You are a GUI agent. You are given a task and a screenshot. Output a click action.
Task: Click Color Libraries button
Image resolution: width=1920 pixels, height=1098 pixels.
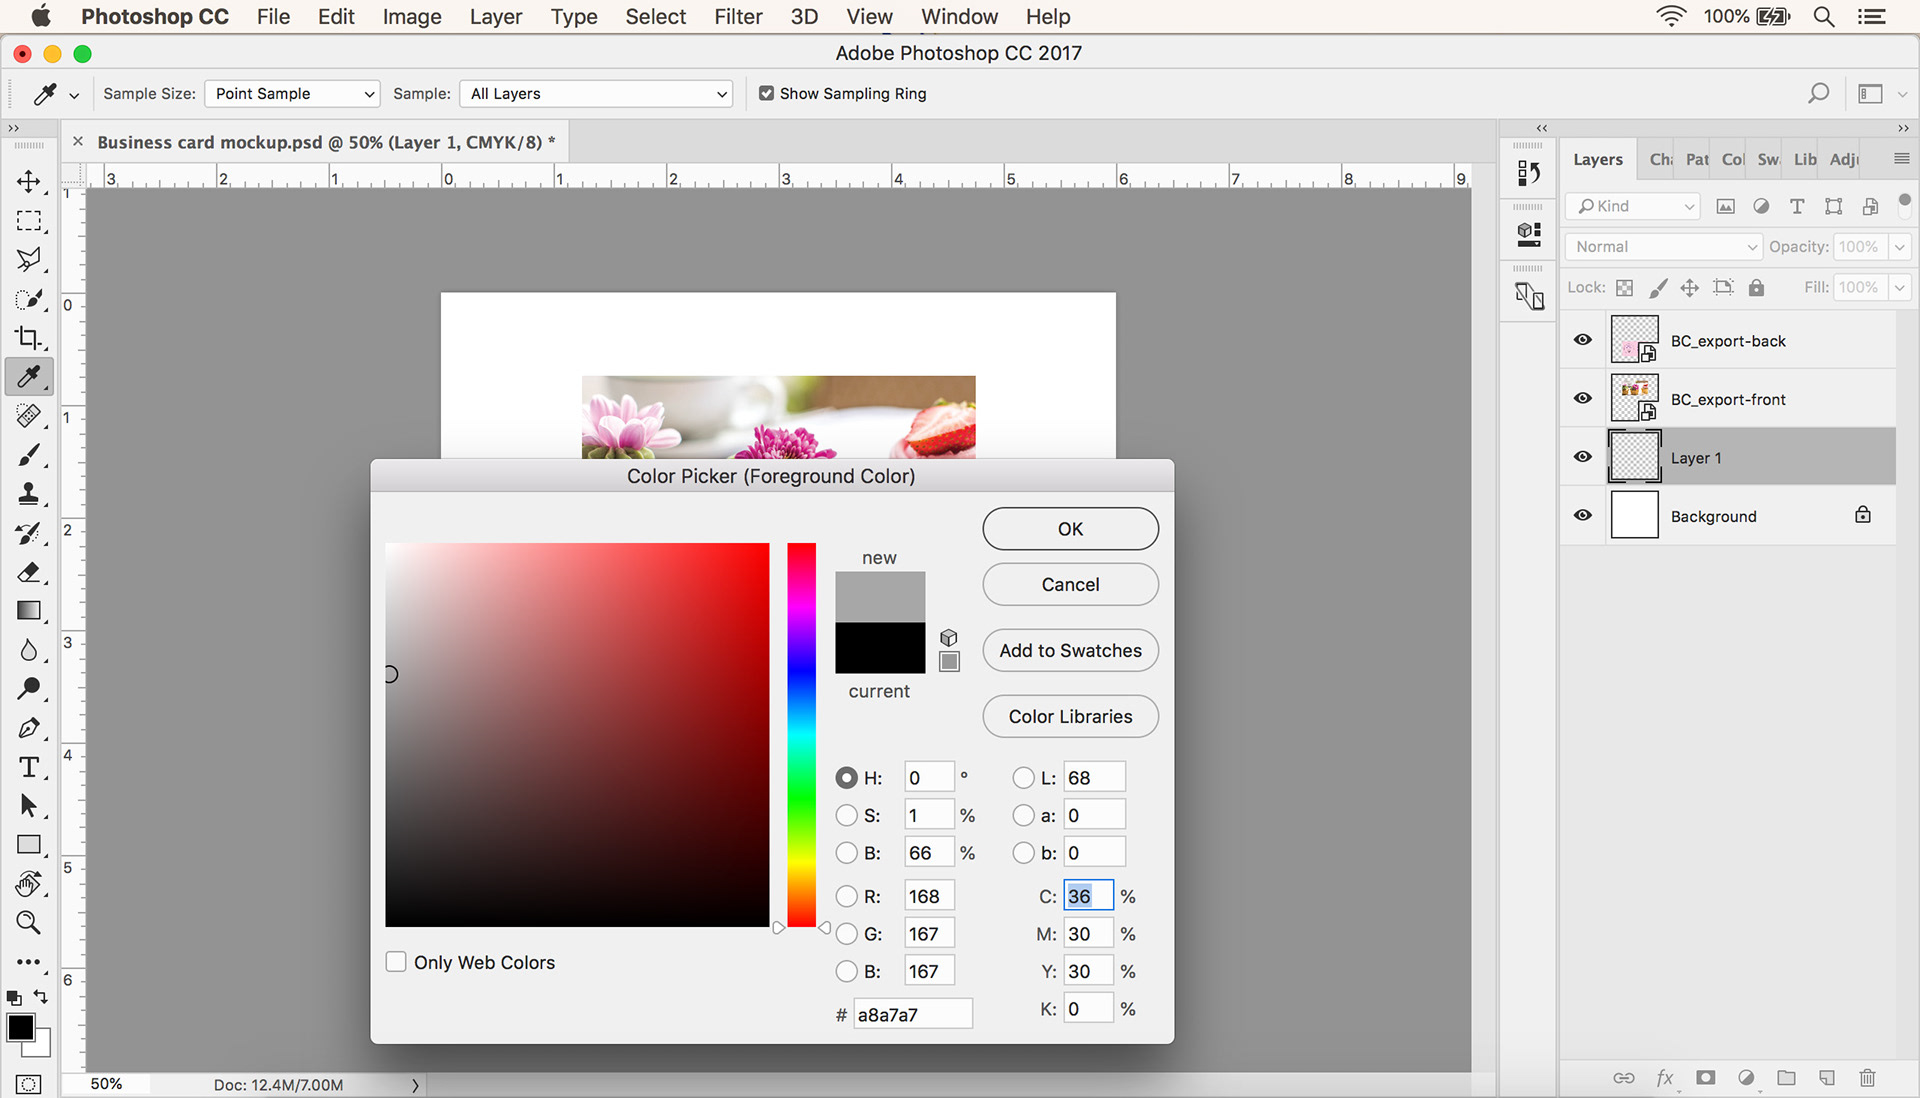click(x=1070, y=717)
